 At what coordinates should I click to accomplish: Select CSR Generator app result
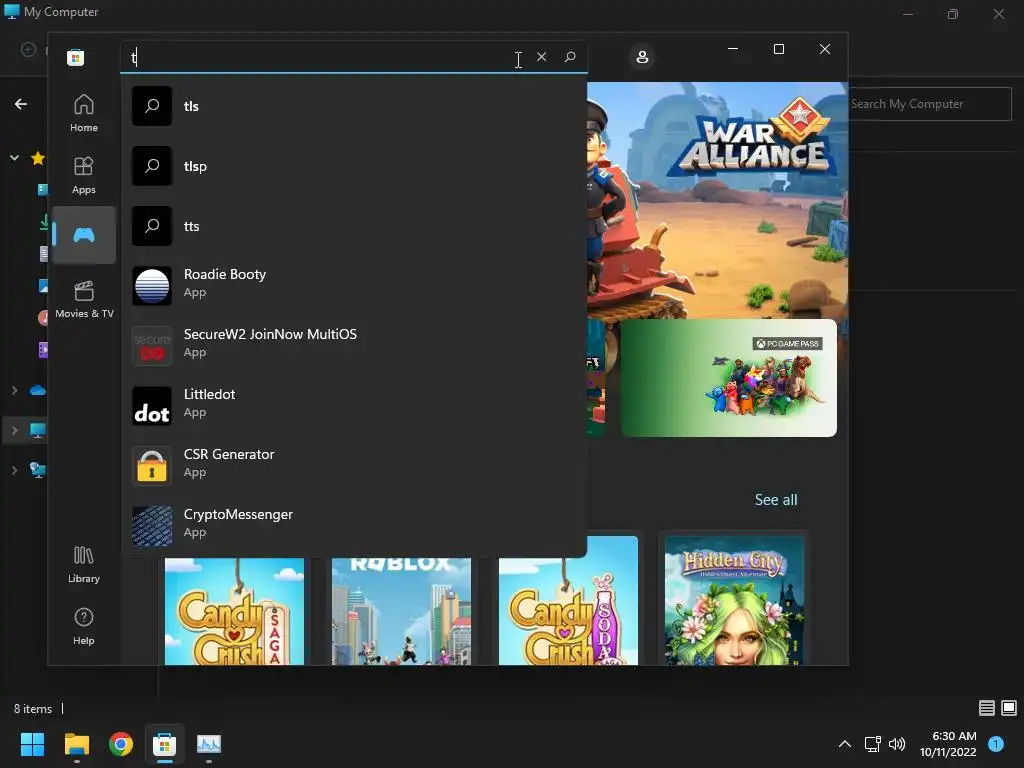pyautogui.click(x=354, y=466)
